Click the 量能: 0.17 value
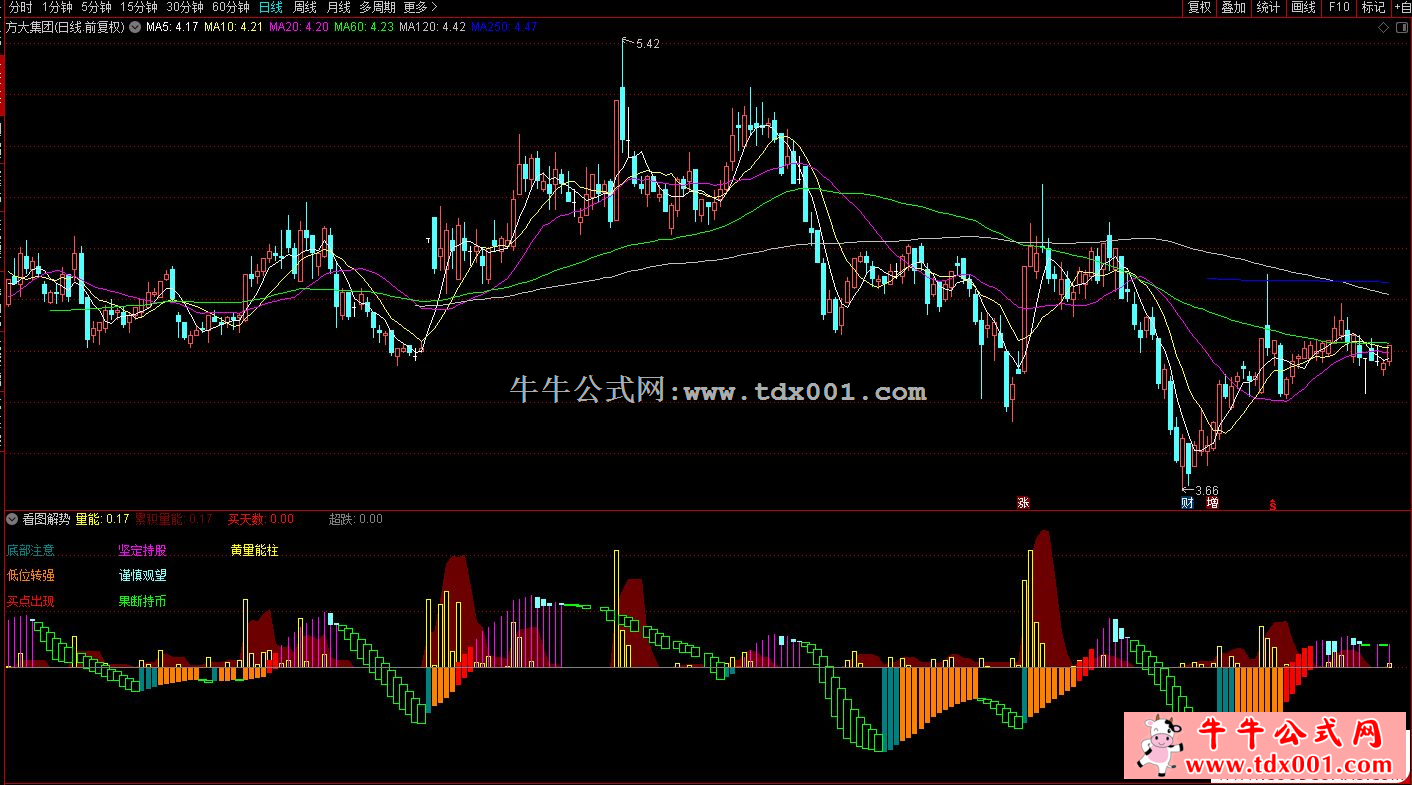1412x785 pixels. [x=103, y=518]
